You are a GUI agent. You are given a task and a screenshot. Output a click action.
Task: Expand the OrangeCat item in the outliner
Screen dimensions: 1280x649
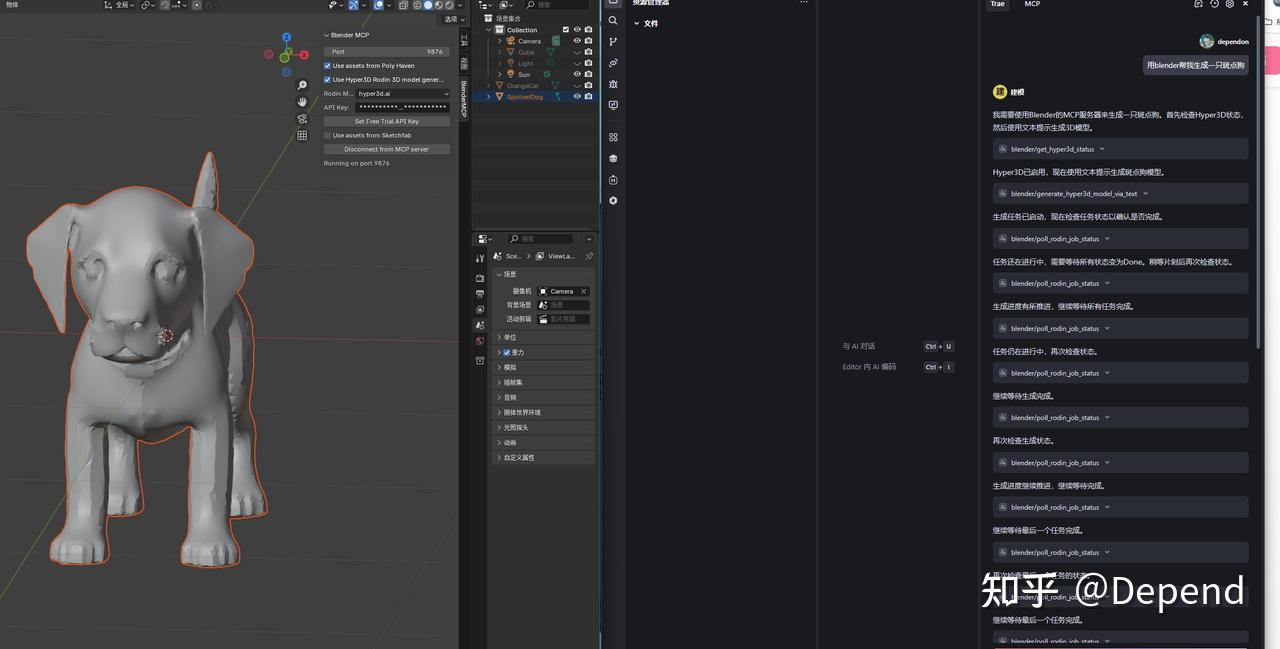pos(489,85)
